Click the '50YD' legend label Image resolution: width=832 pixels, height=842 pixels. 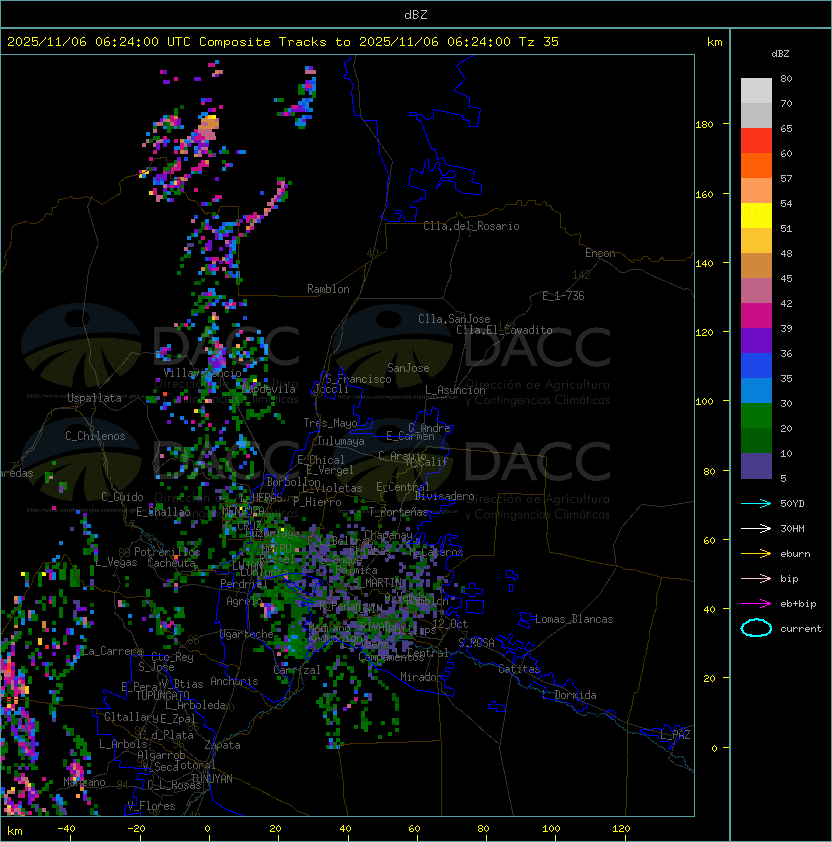point(792,504)
